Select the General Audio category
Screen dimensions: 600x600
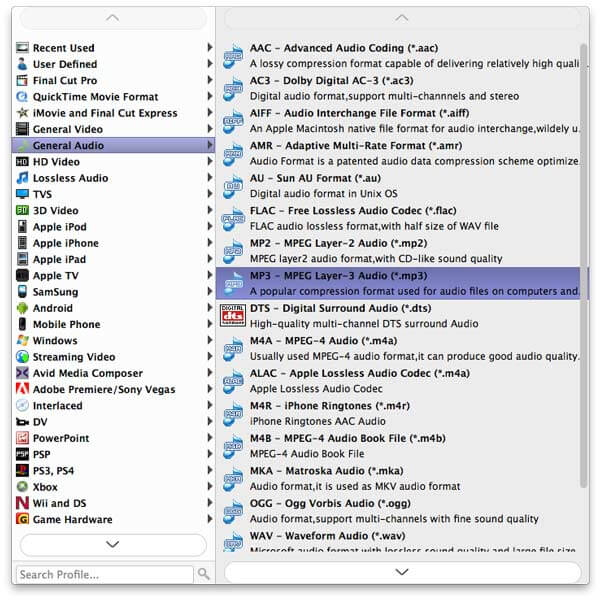[x=114, y=145]
